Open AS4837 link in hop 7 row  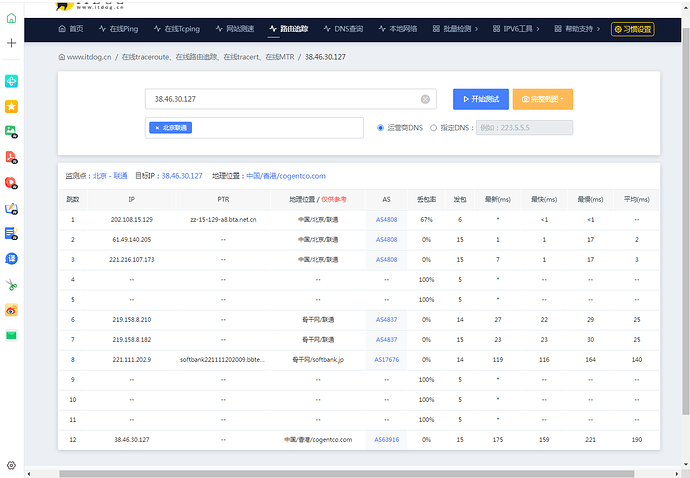386,339
